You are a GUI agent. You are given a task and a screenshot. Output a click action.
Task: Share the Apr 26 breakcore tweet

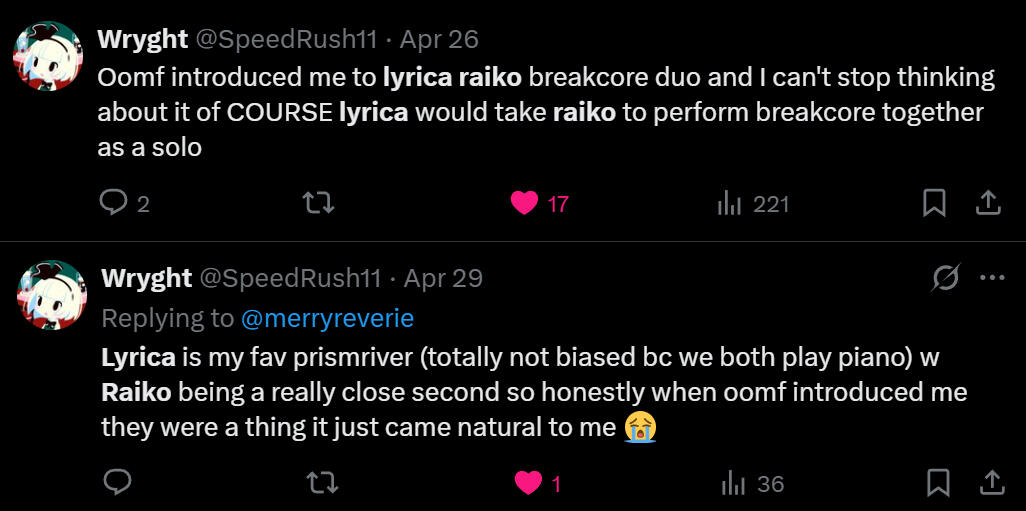point(988,204)
